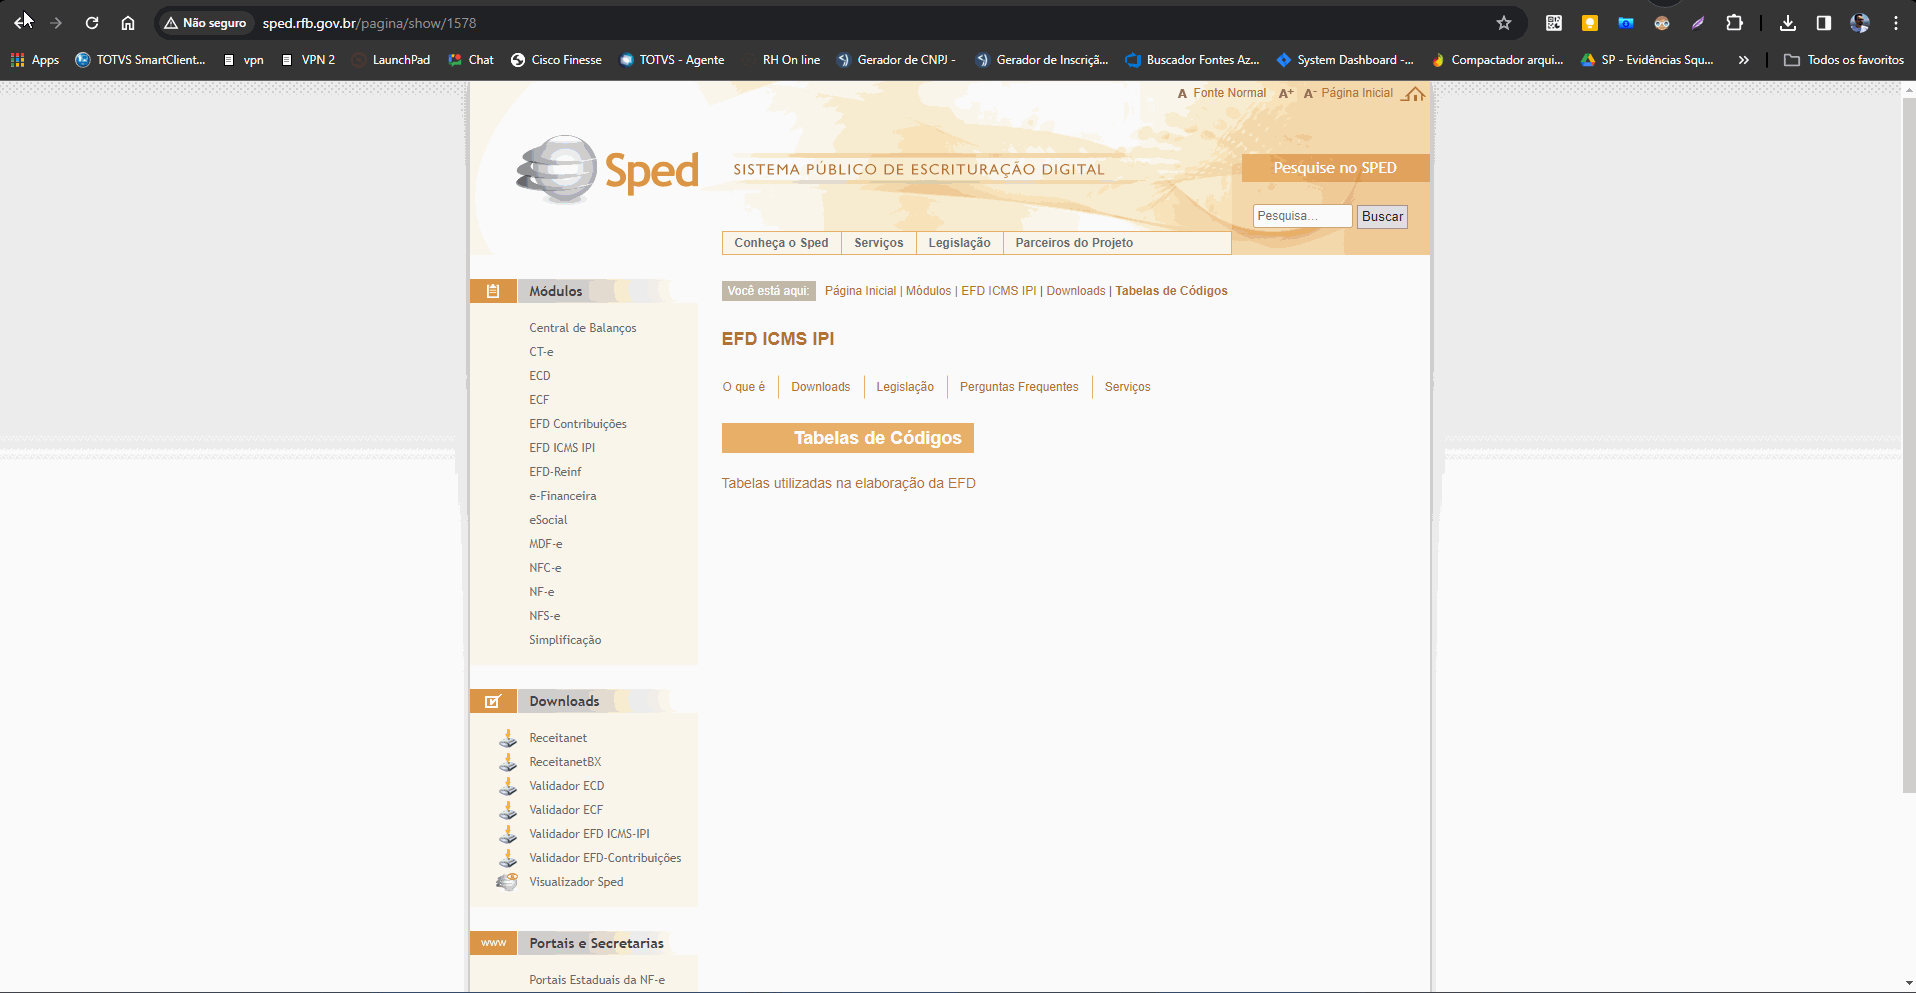Image resolution: width=1916 pixels, height=993 pixels.
Task: Open Portais Estaduais da NF-e link
Action: click(x=597, y=980)
